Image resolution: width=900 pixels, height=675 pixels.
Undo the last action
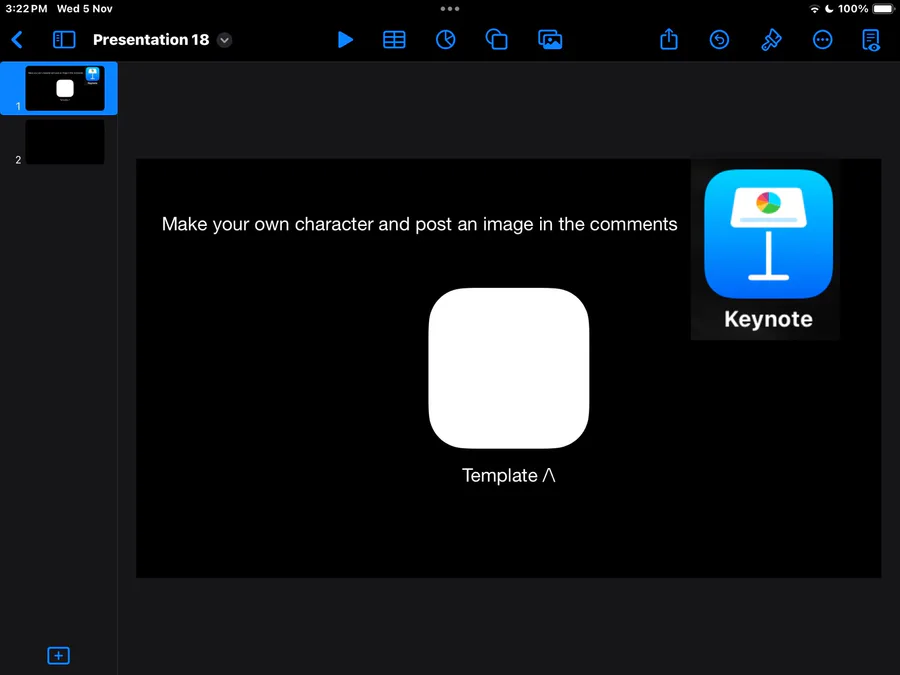pyautogui.click(x=719, y=40)
